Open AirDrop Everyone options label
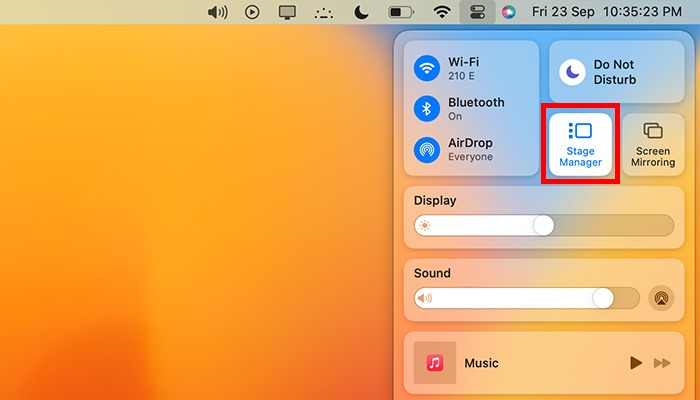The height and width of the screenshot is (400, 700). [x=471, y=150]
